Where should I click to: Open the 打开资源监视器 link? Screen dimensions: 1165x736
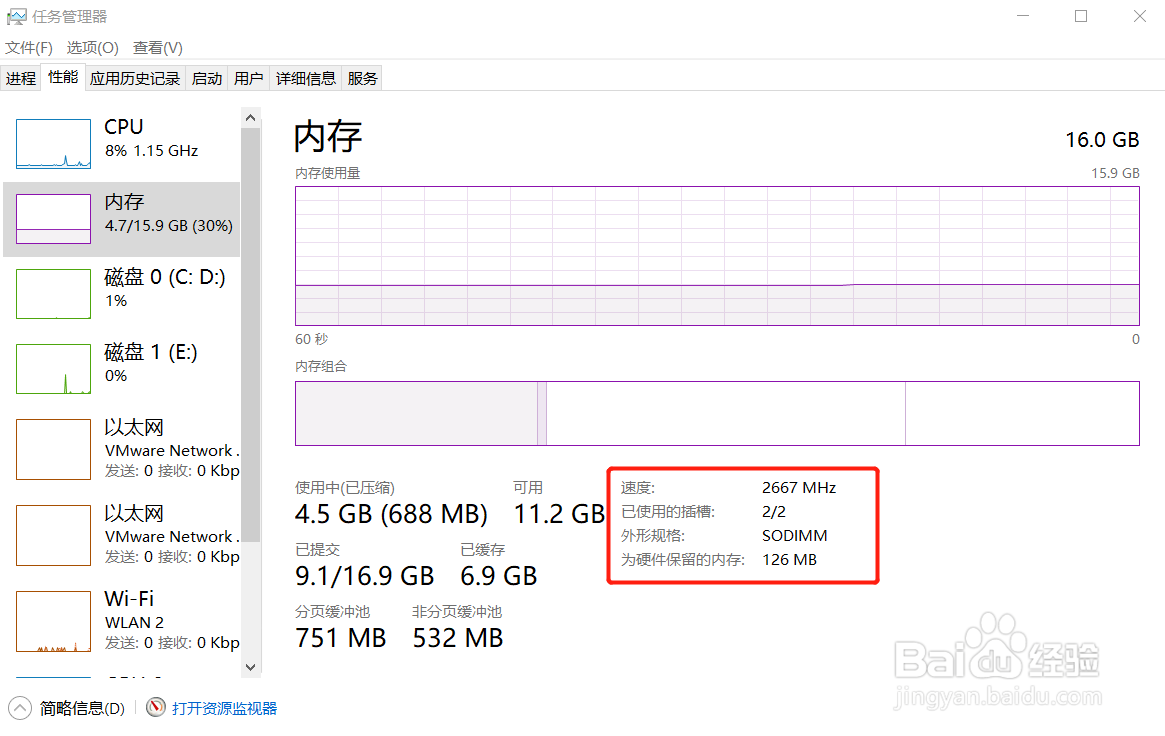click(224, 708)
